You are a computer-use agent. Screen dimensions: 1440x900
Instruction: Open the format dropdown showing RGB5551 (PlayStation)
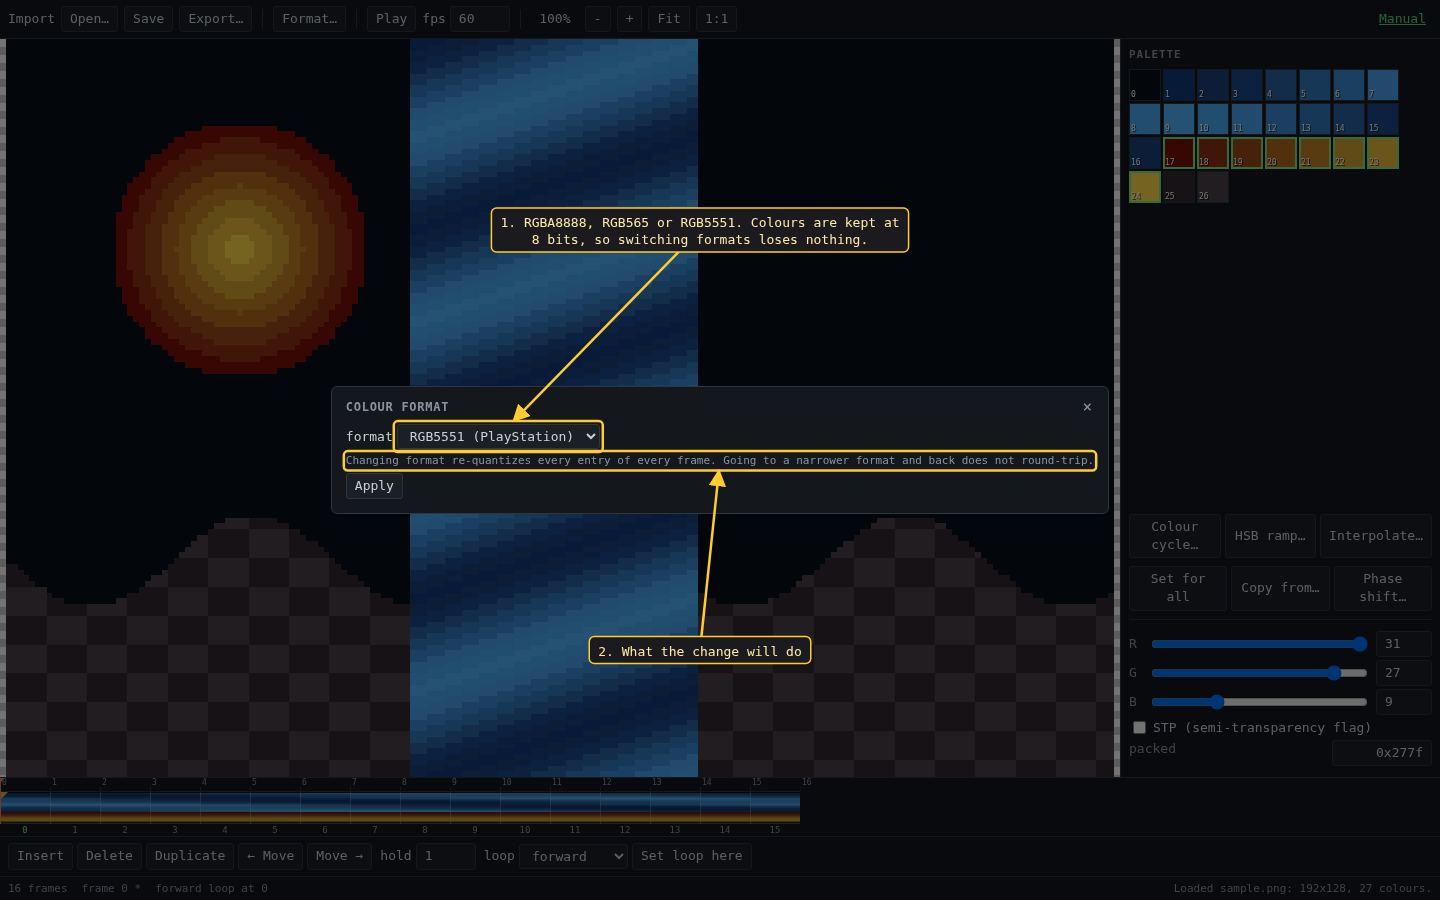point(498,436)
